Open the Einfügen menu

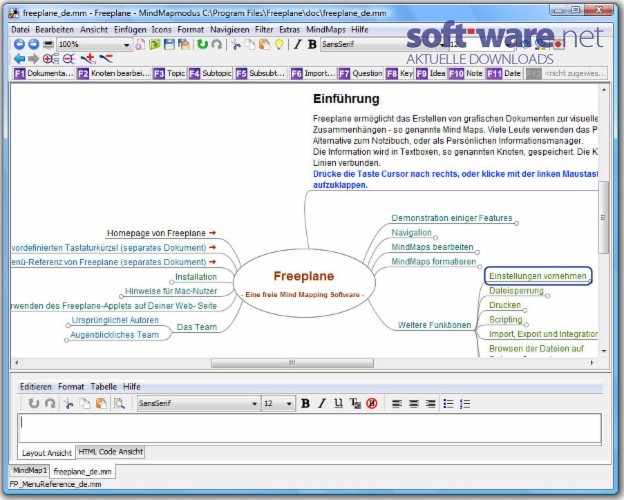point(130,29)
